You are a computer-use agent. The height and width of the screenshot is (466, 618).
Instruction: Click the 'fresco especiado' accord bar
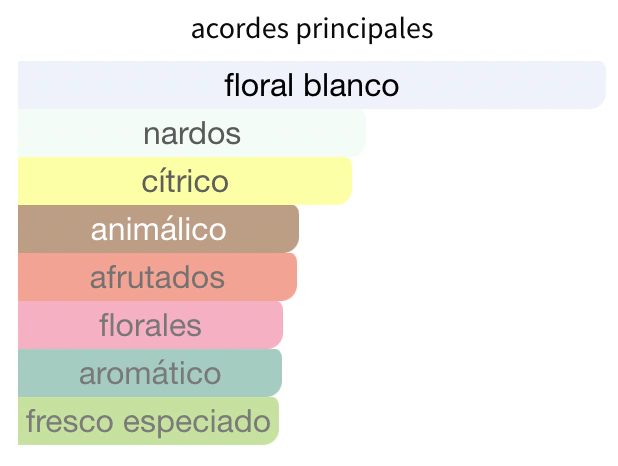[148, 421]
